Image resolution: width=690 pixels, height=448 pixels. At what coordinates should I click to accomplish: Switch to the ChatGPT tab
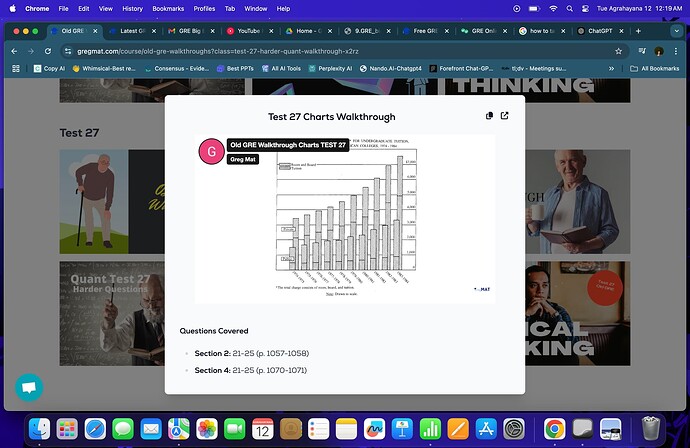[600, 31]
